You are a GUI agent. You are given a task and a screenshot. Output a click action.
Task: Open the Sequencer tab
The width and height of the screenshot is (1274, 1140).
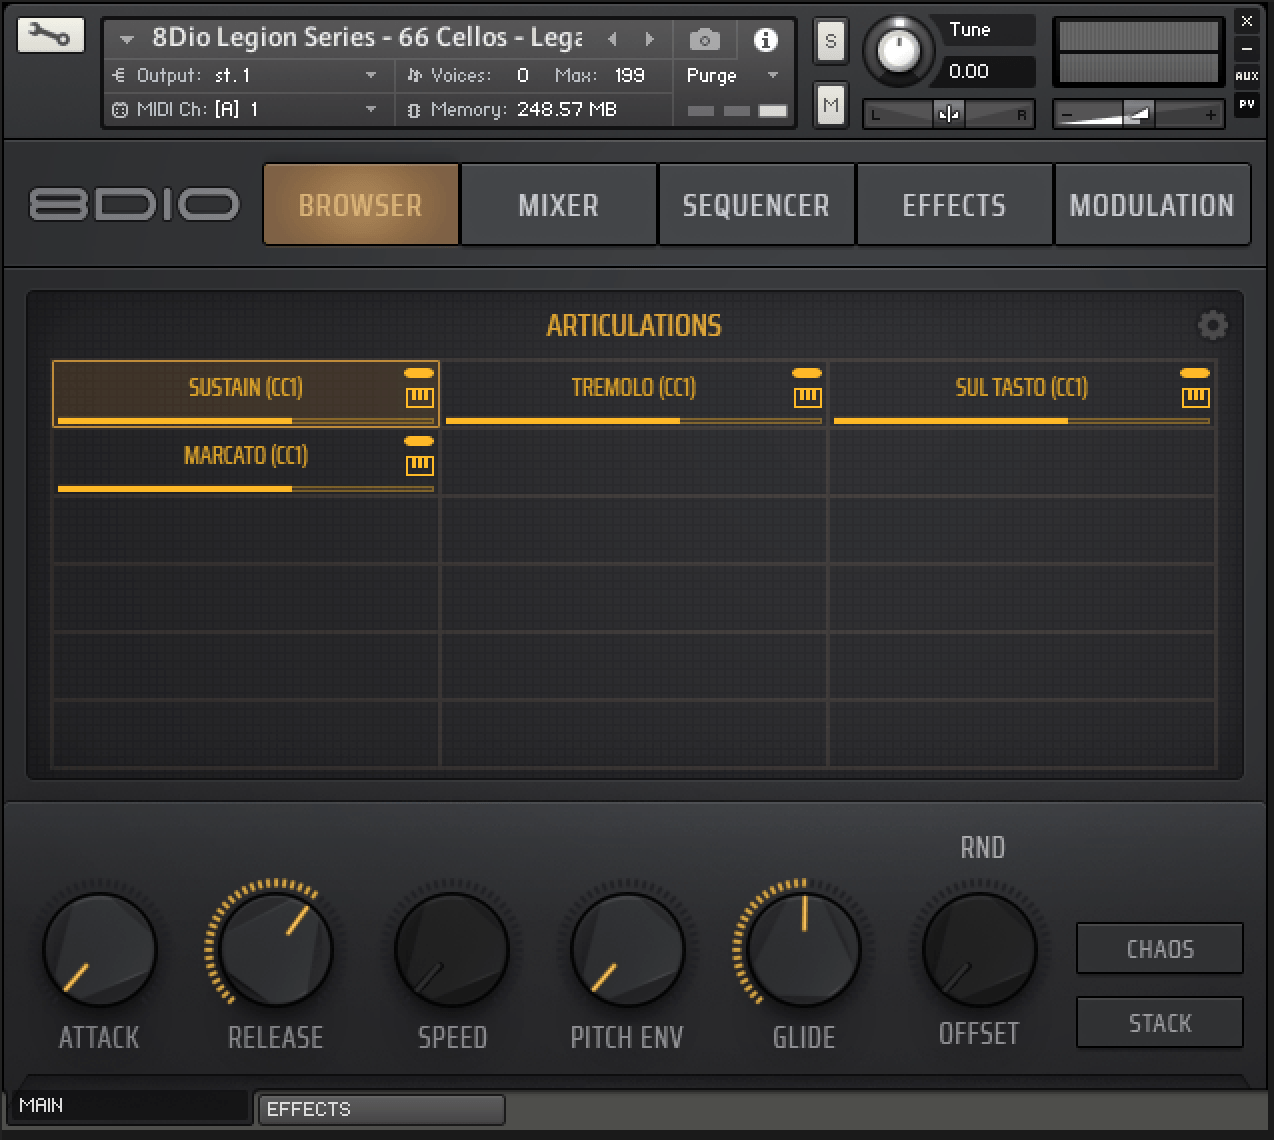click(x=756, y=205)
